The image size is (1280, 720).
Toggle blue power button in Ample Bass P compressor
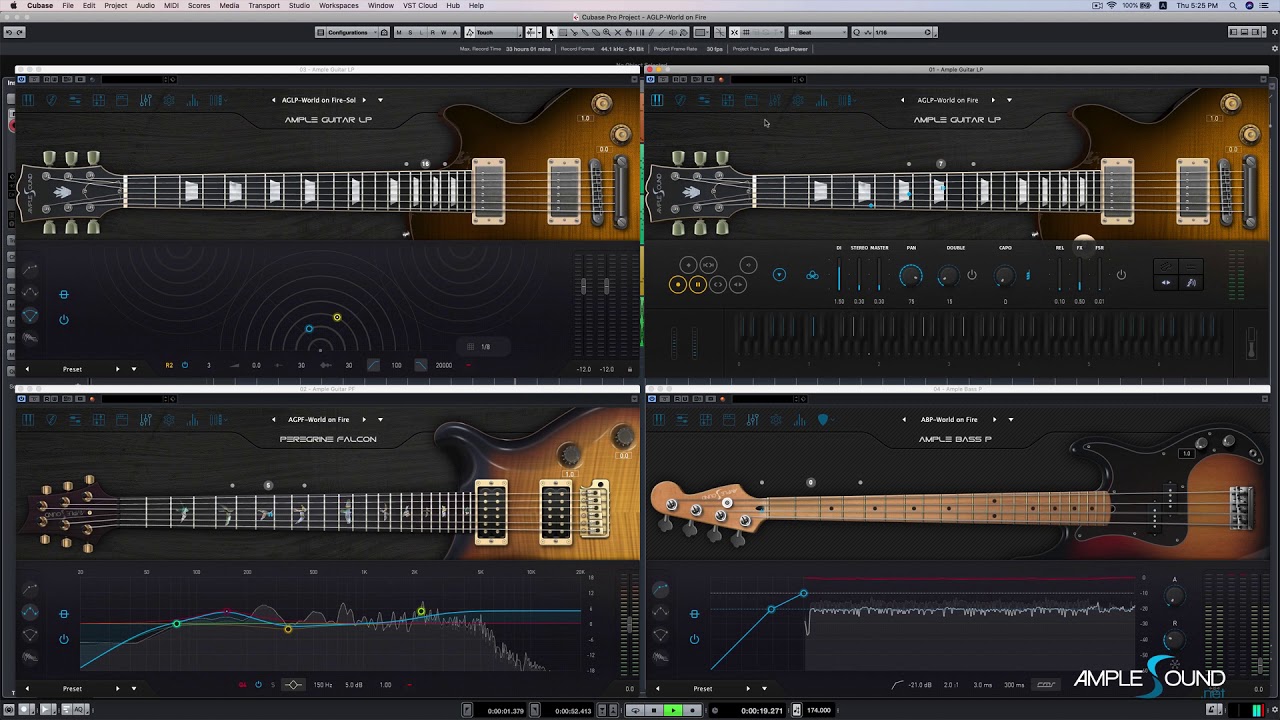pos(694,639)
